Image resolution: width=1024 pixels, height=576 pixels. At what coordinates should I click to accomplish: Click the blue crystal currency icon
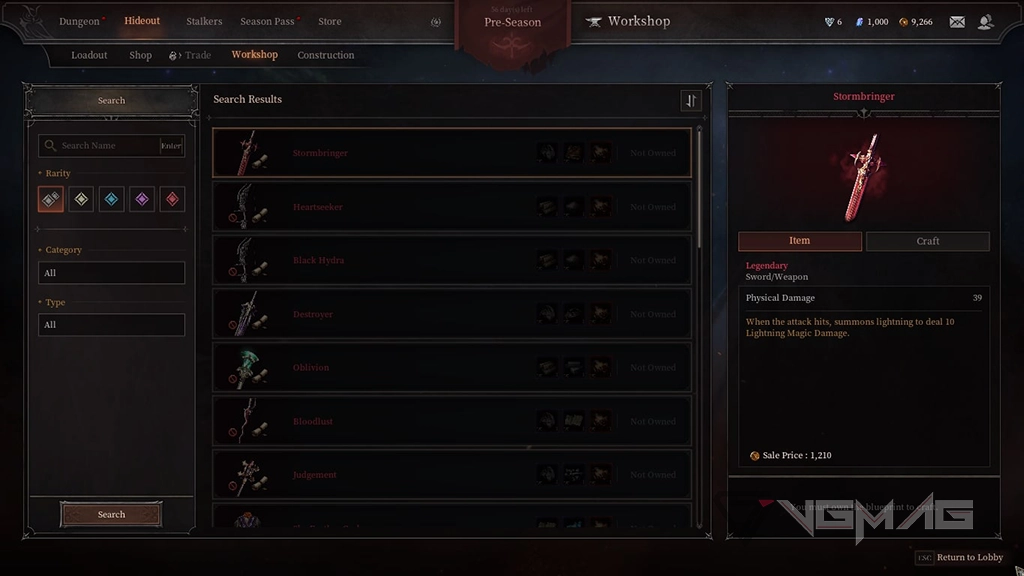click(859, 22)
